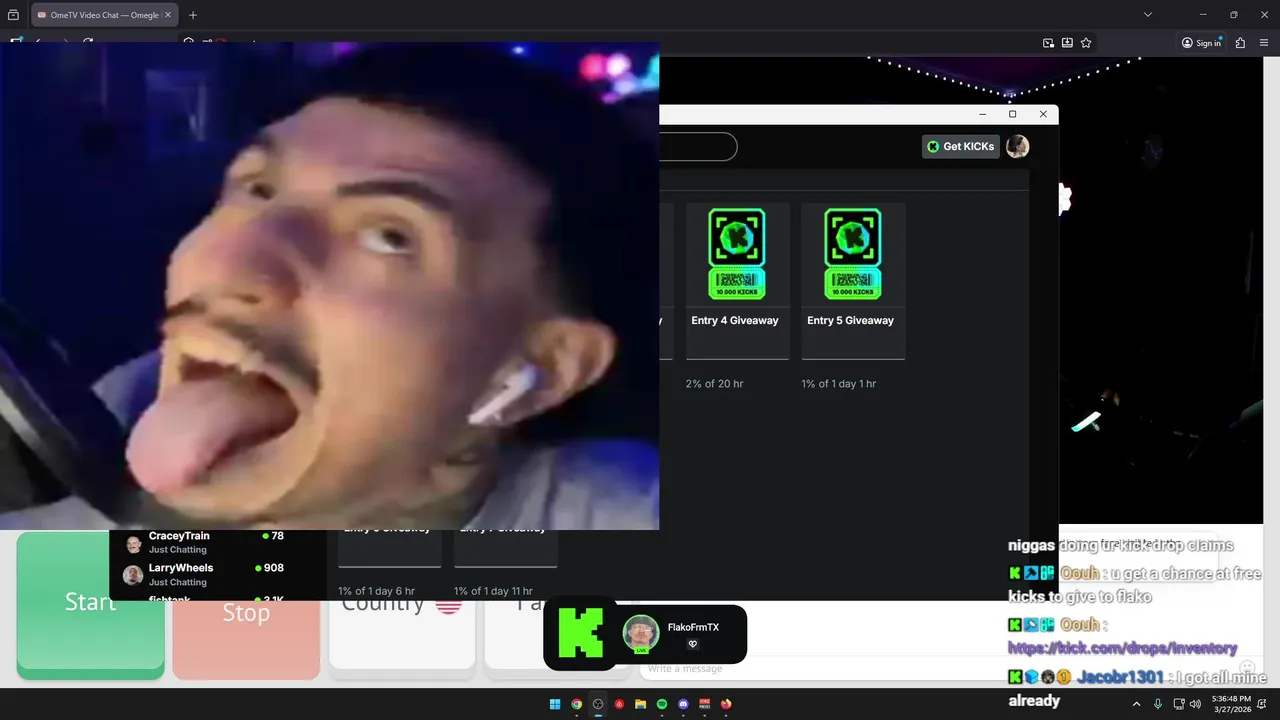Click the Oouh username before free kicks message

[x=1080, y=573]
